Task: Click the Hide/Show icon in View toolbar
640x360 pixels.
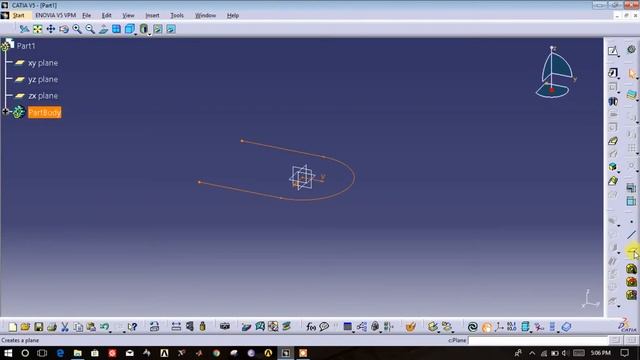Action: [158, 29]
